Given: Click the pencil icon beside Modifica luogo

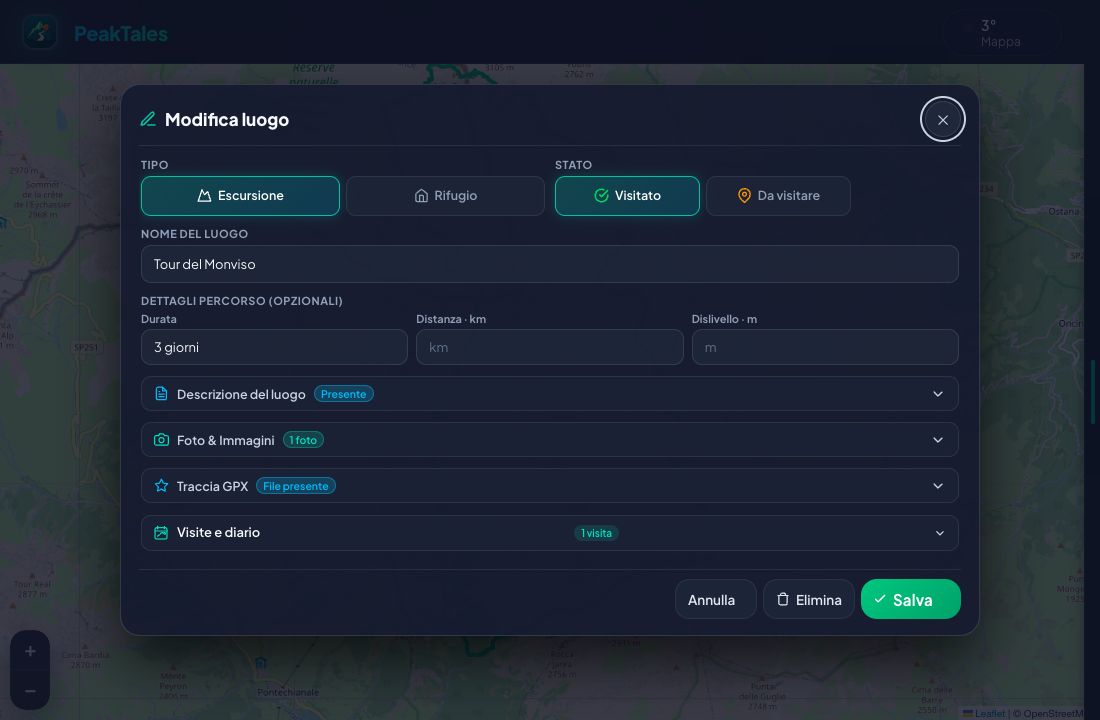Looking at the screenshot, I should point(148,119).
